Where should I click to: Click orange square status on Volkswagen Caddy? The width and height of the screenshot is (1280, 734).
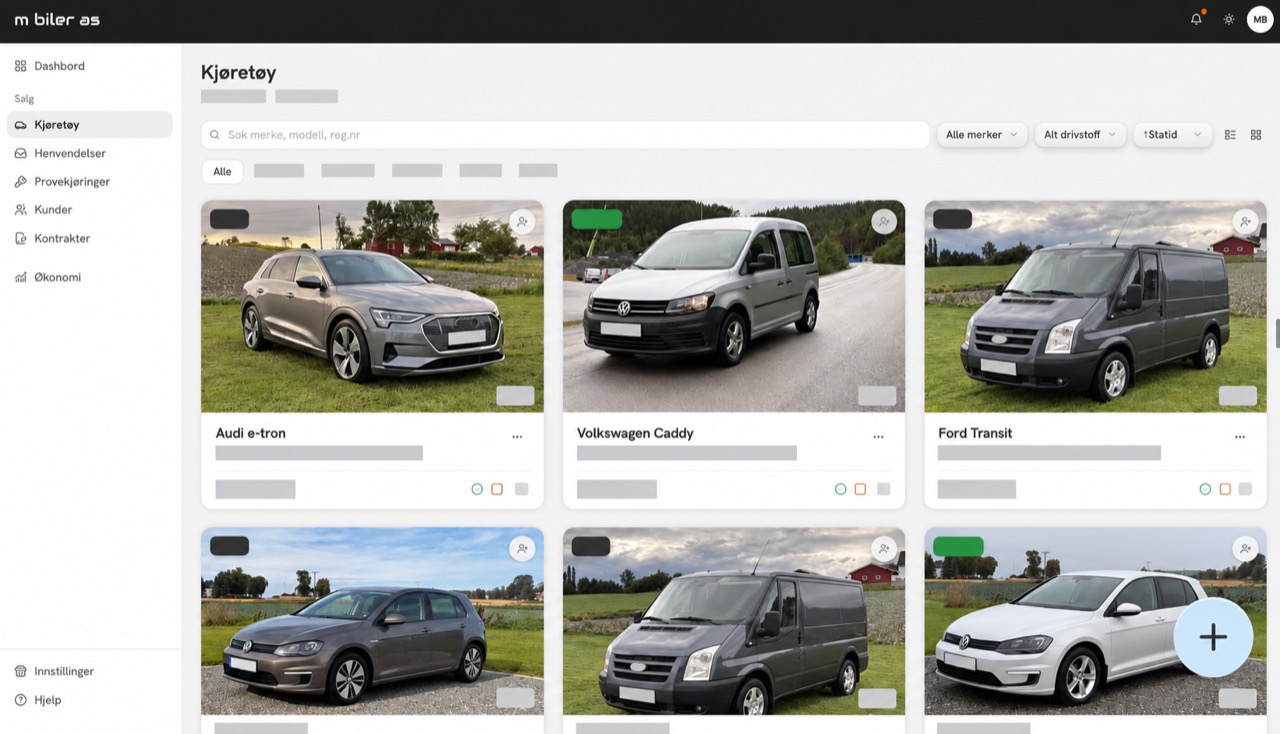click(x=860, y=489)
